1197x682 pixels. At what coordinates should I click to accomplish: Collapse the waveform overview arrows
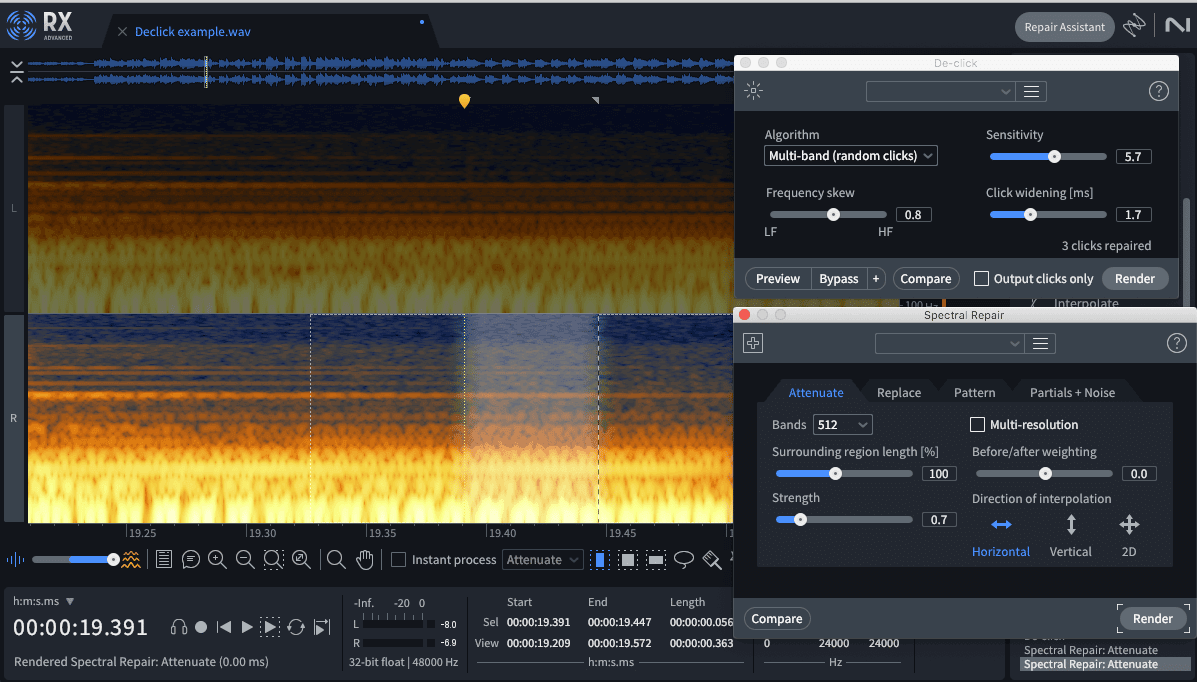(16, 72)
